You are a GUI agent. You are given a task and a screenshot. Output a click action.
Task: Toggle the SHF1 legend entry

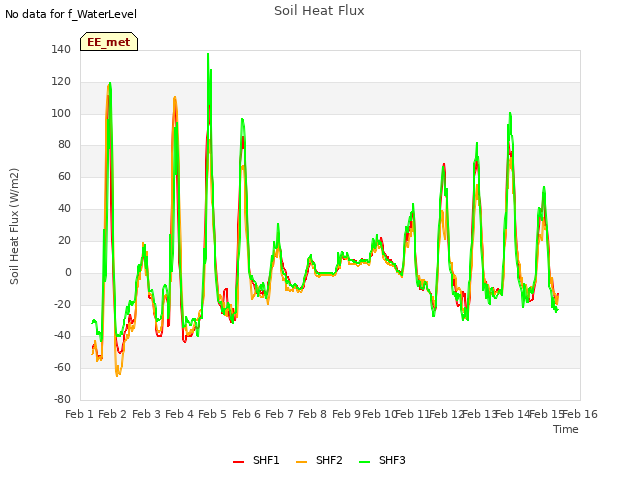256,460
